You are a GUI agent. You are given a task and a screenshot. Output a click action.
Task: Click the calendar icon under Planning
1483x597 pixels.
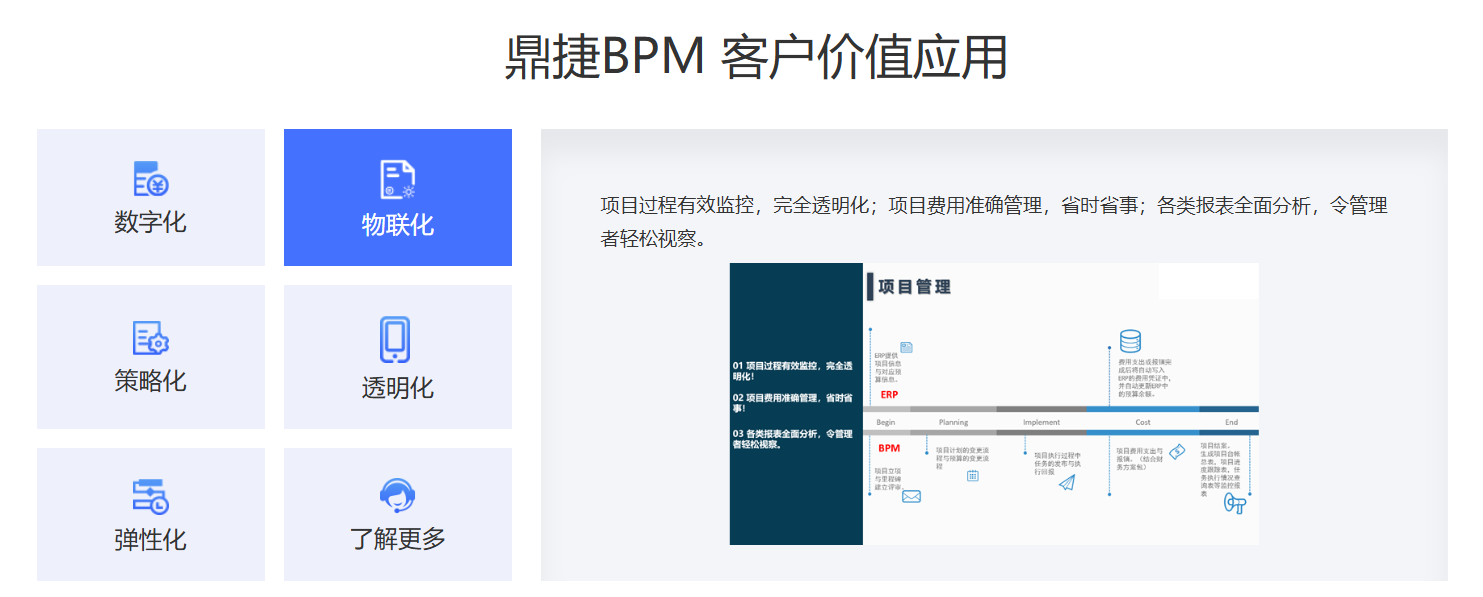[972, 476]
